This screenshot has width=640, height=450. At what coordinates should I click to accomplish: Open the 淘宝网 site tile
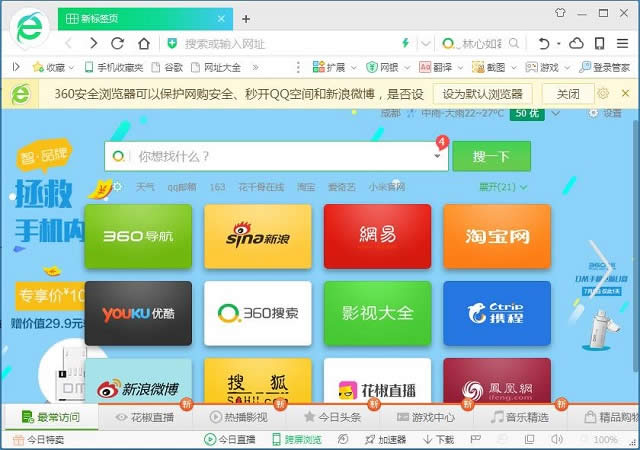tap(497, 237)
